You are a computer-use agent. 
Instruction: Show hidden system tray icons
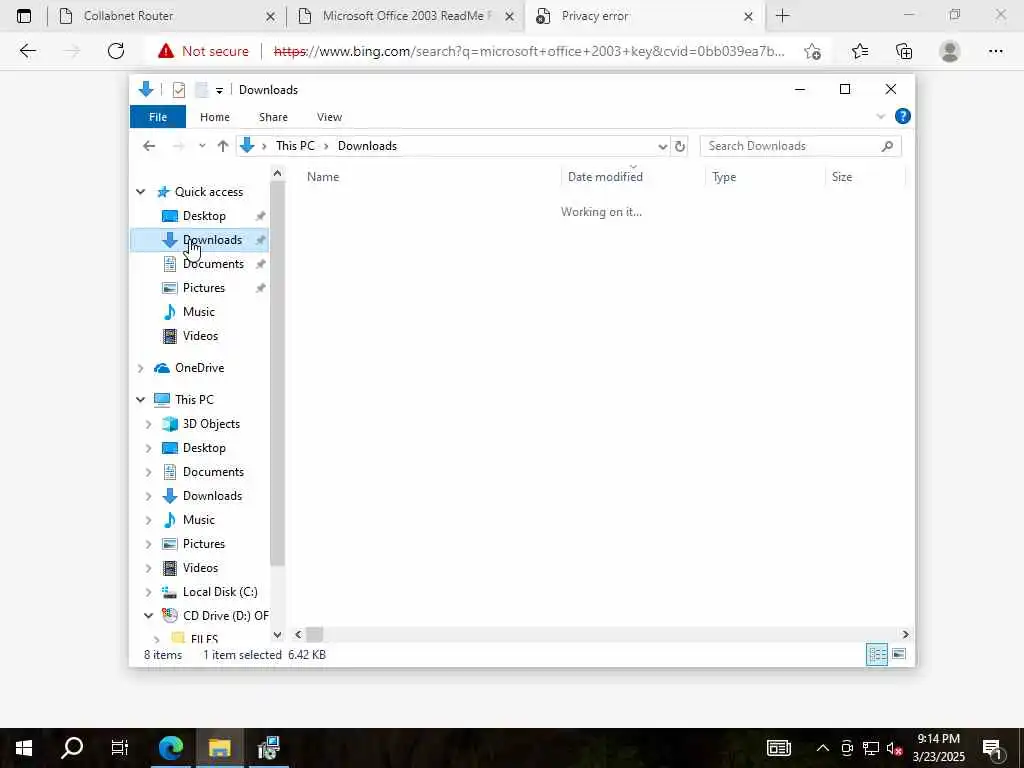[x=823, y=748]
